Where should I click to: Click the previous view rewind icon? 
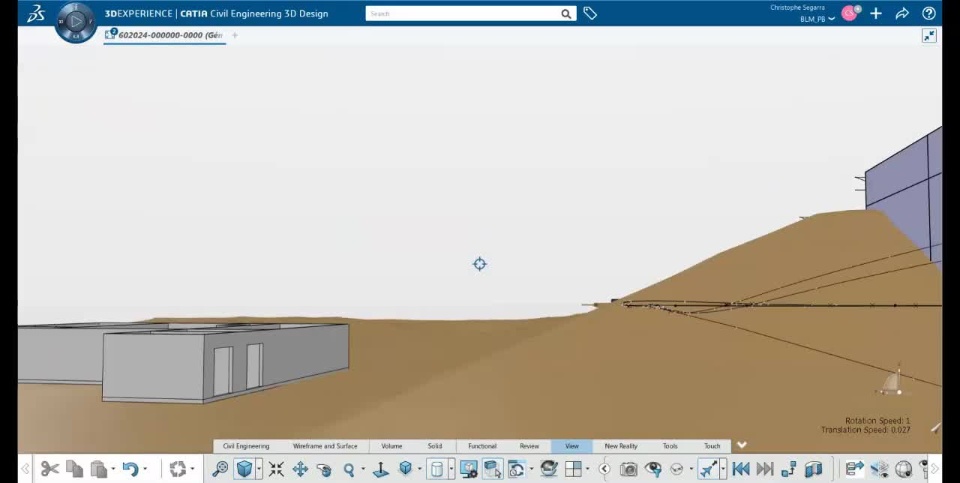[741, 470]
